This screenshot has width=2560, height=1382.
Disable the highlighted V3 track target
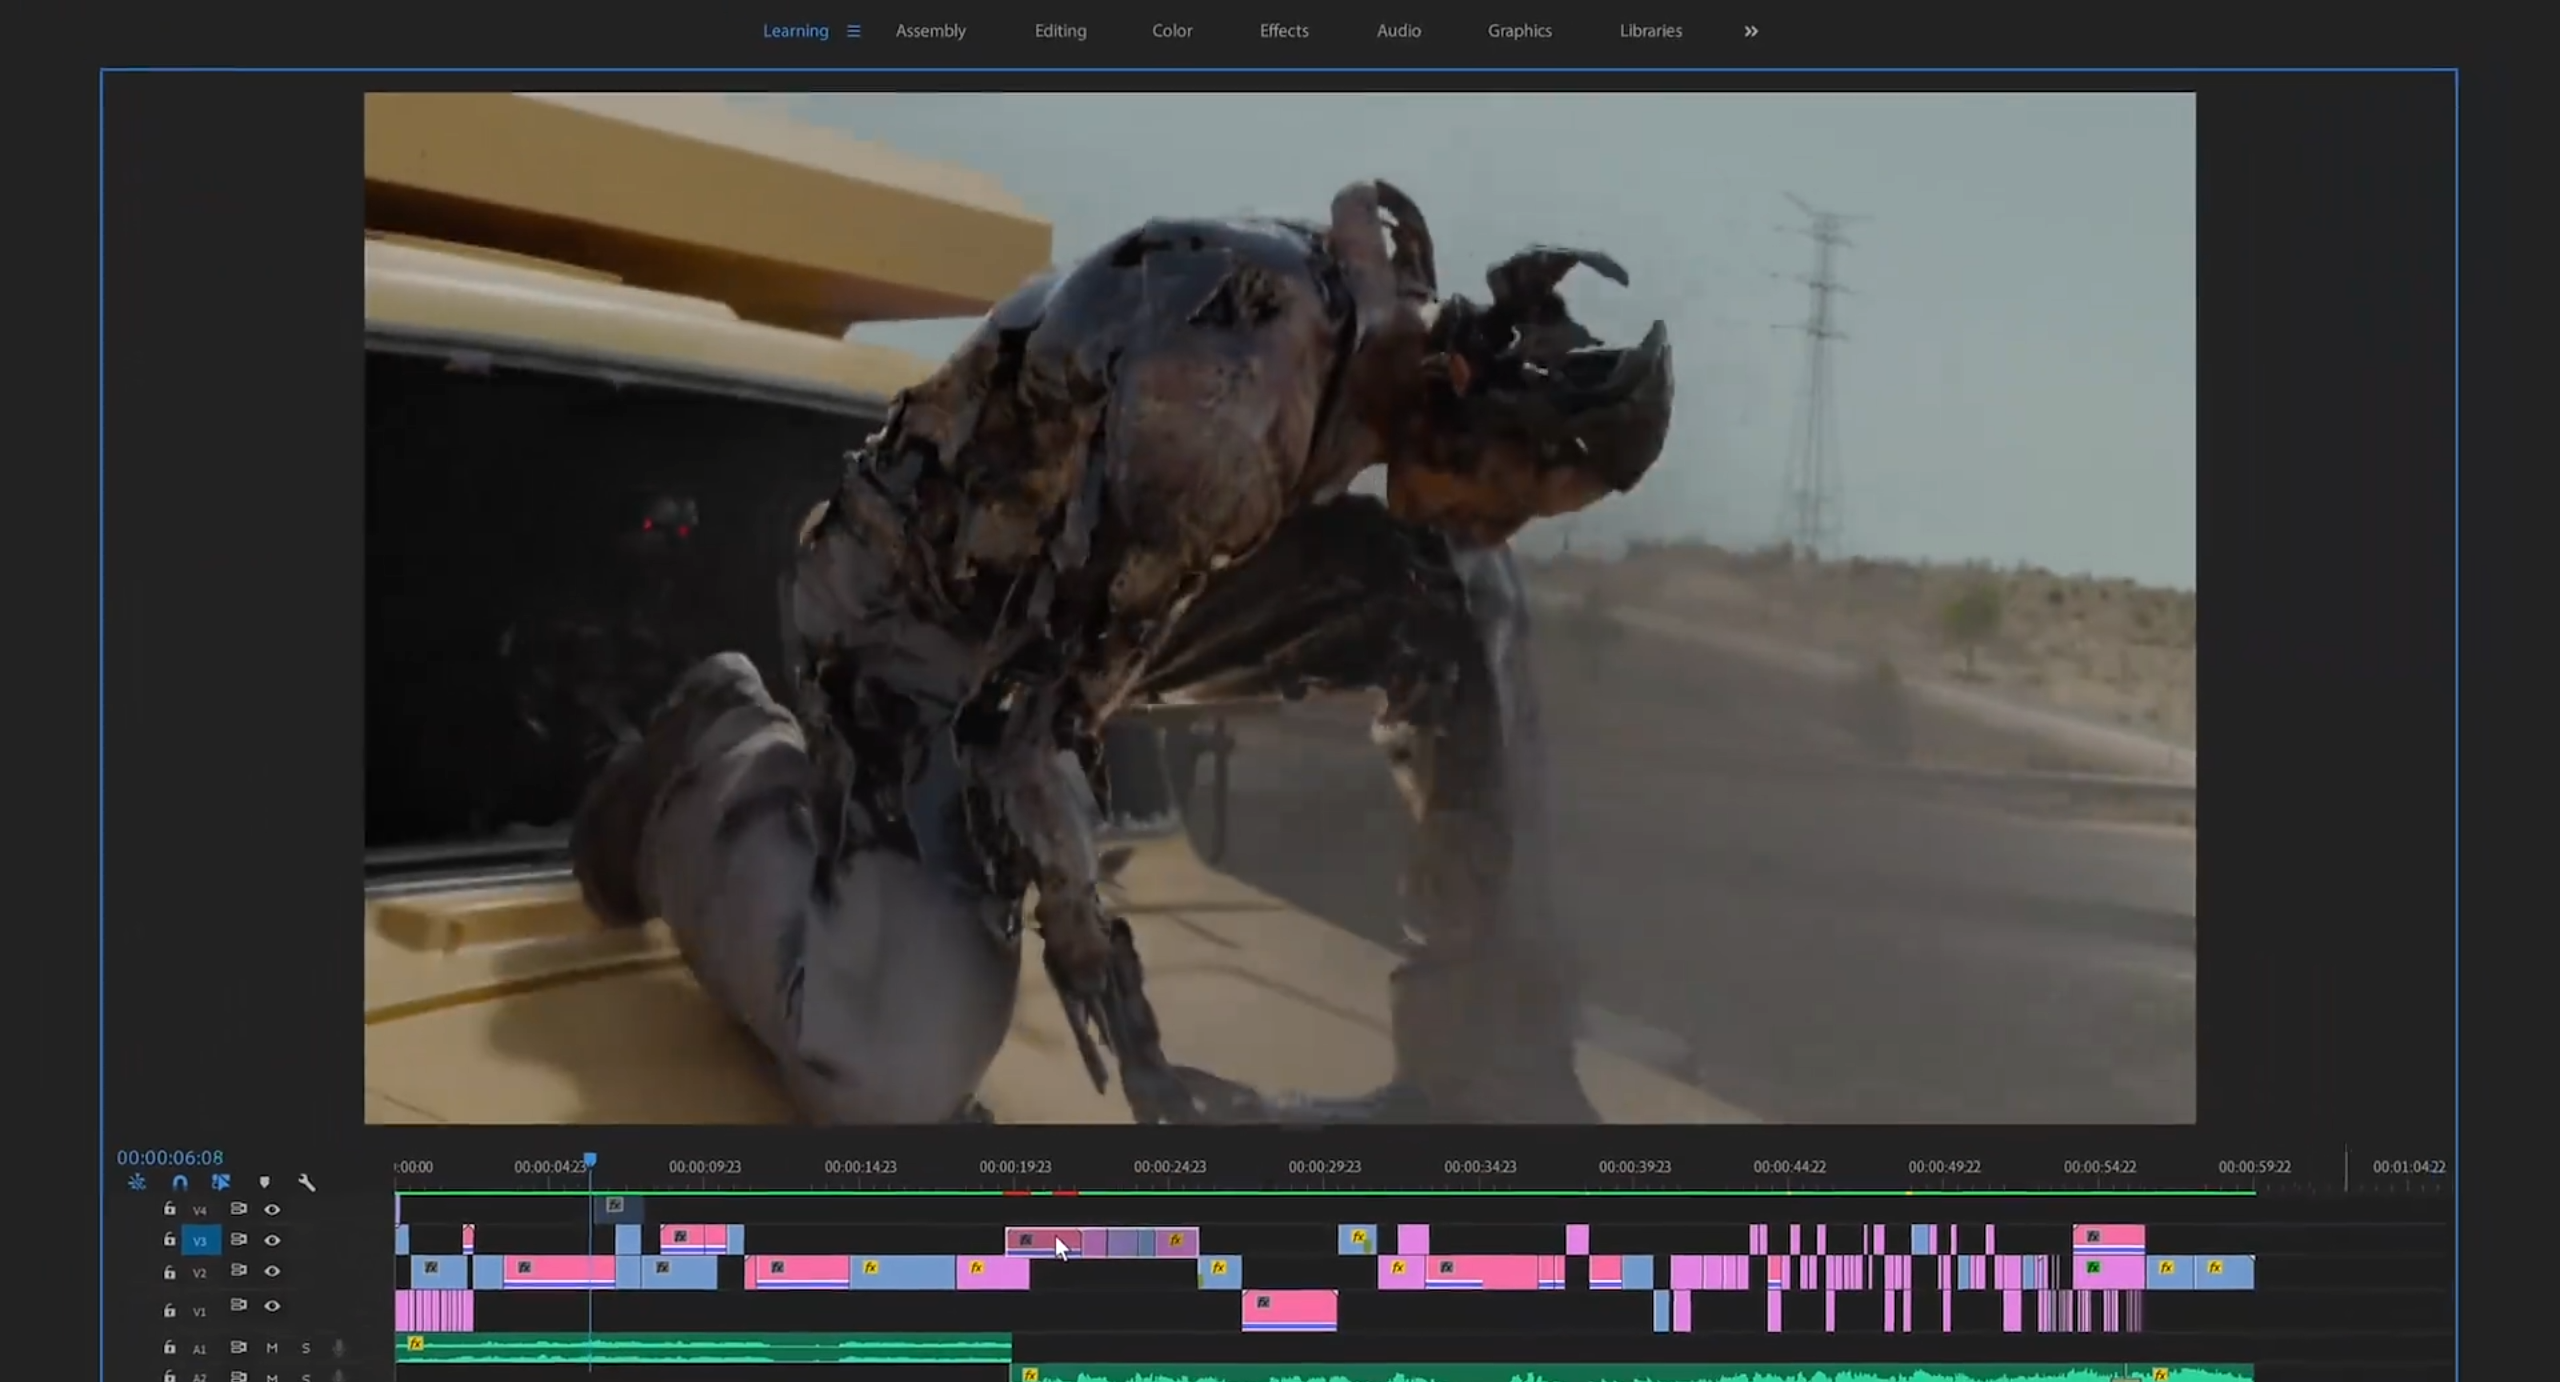tap(200, 1241)
